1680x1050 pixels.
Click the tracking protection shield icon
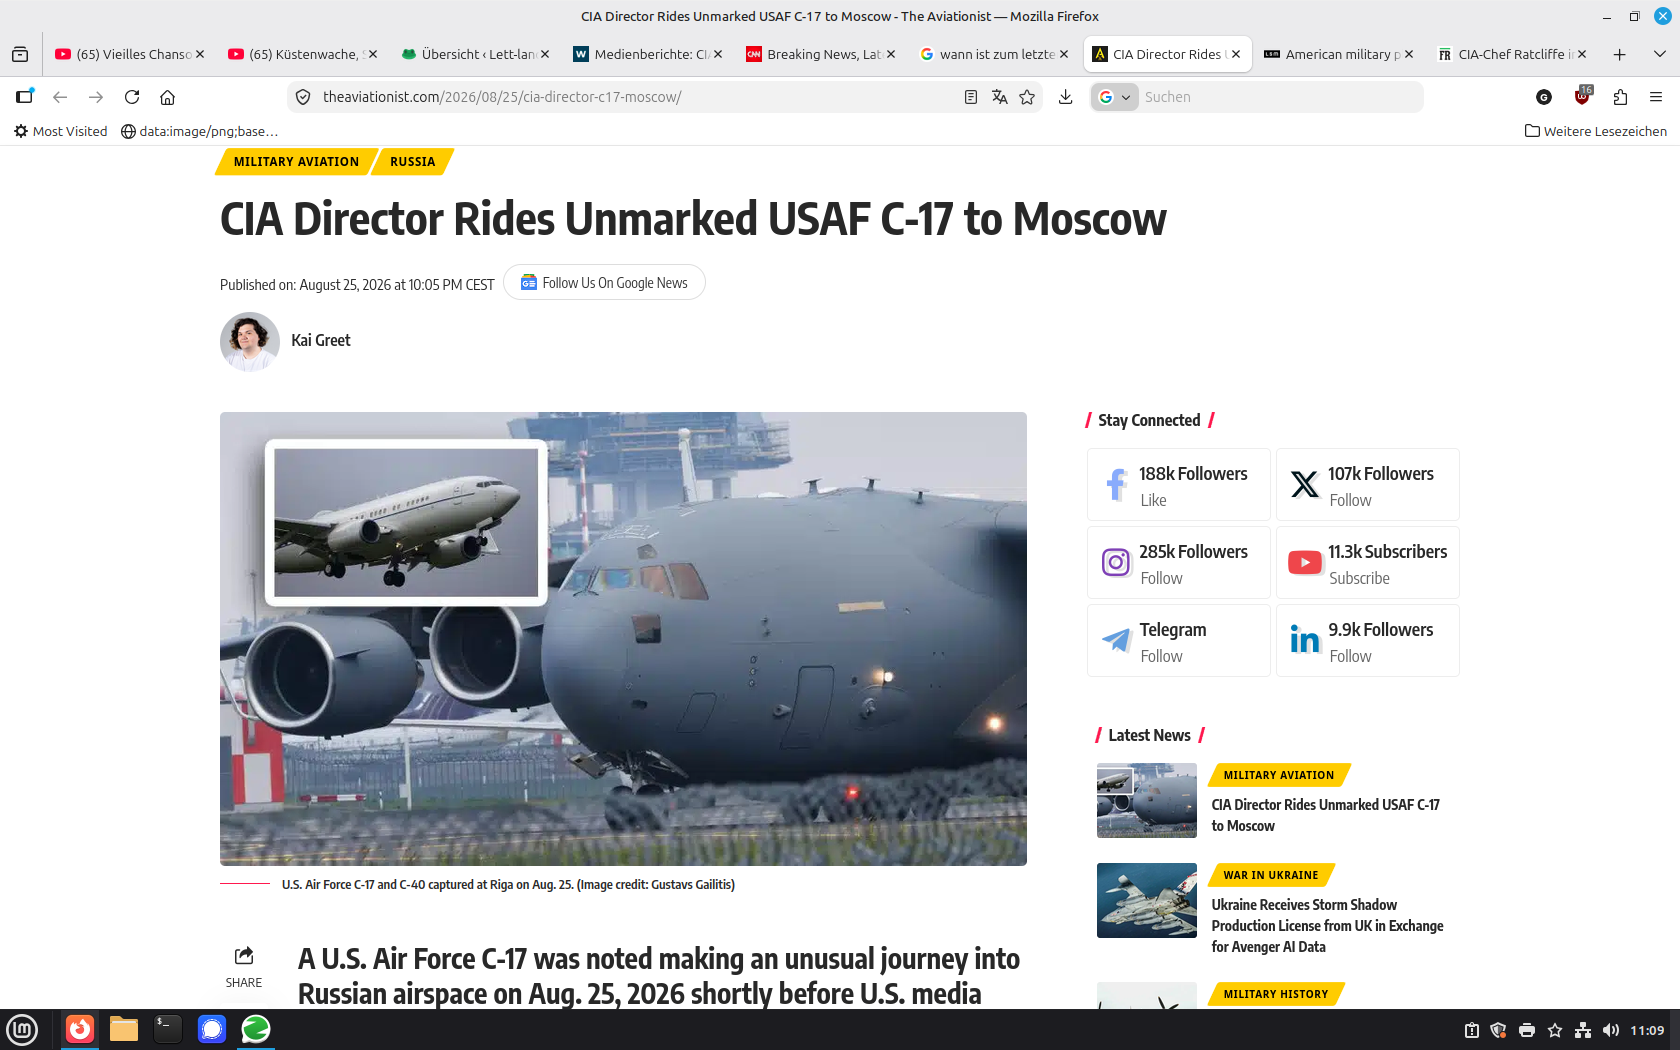tap(303, 97)
